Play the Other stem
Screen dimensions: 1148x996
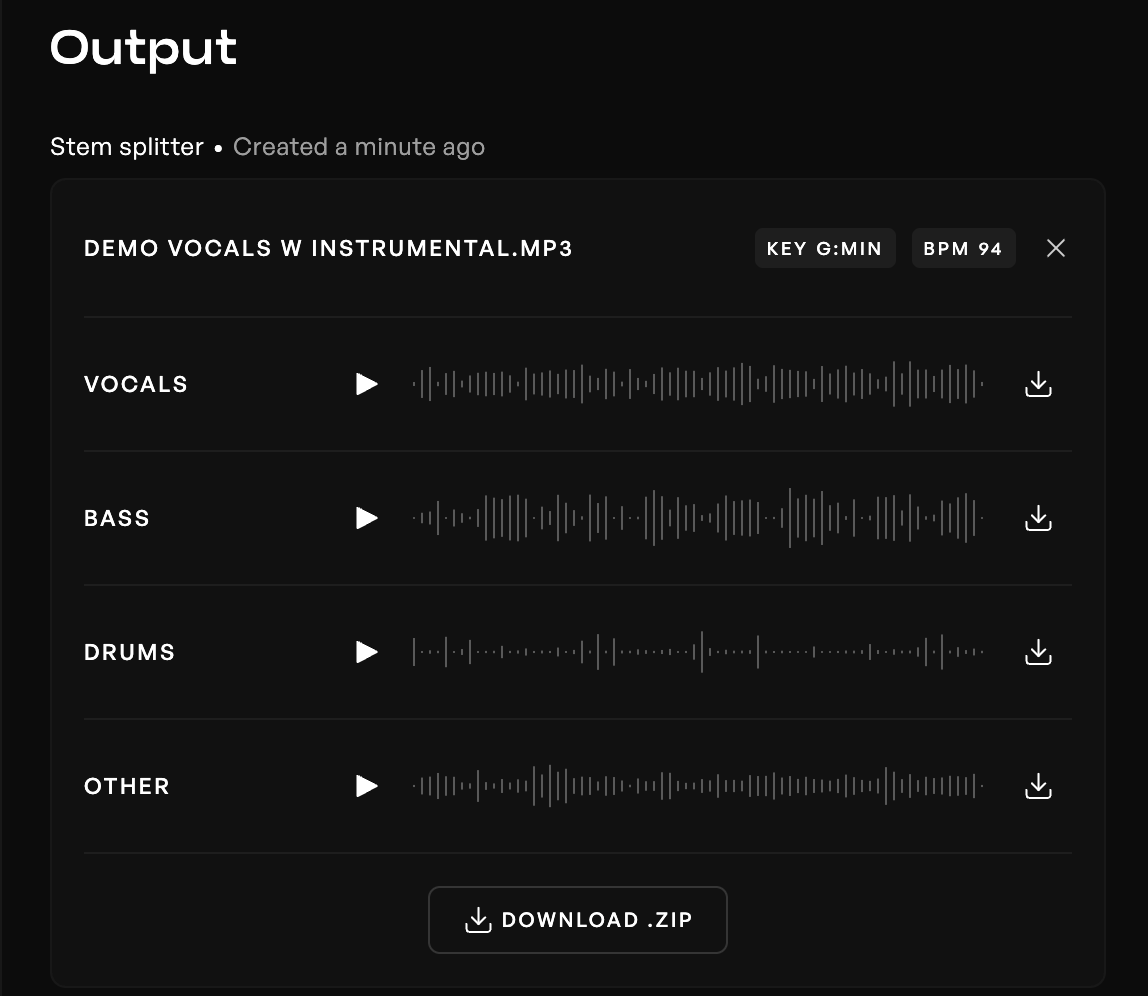(x=366, y=786)
